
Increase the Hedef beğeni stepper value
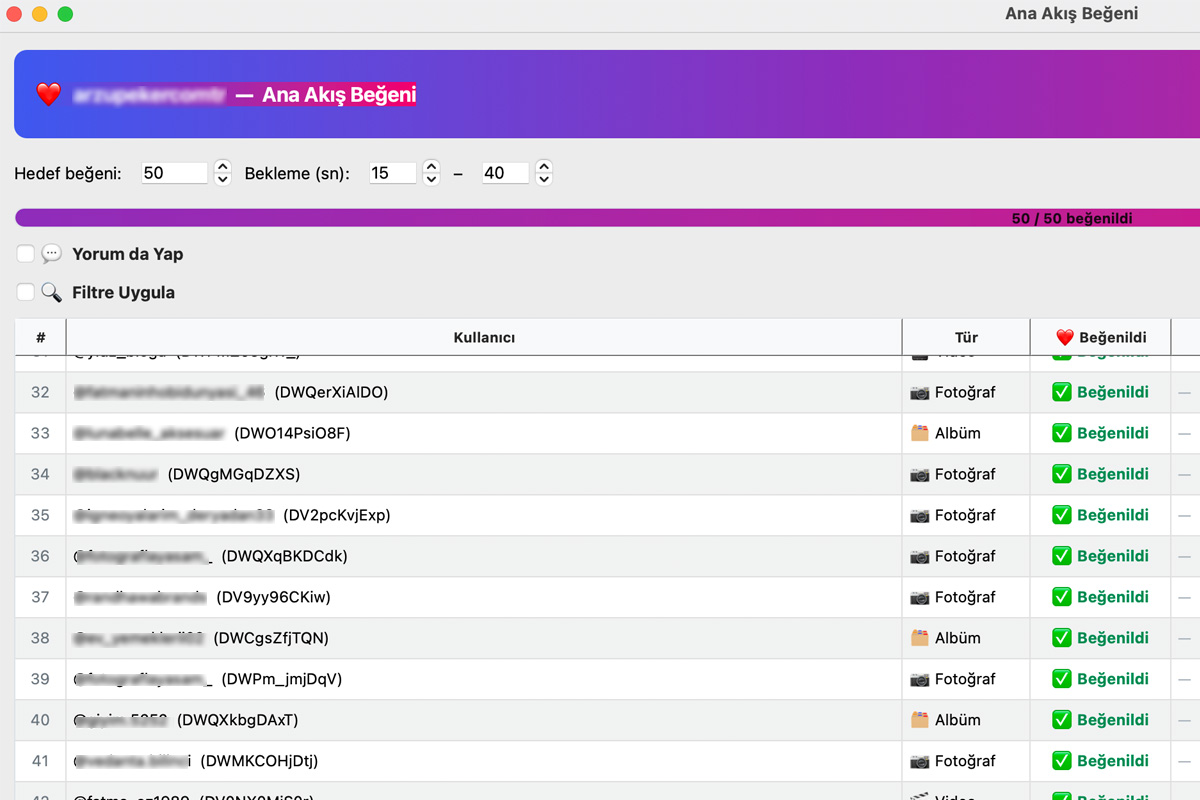(x=223, y=167)
